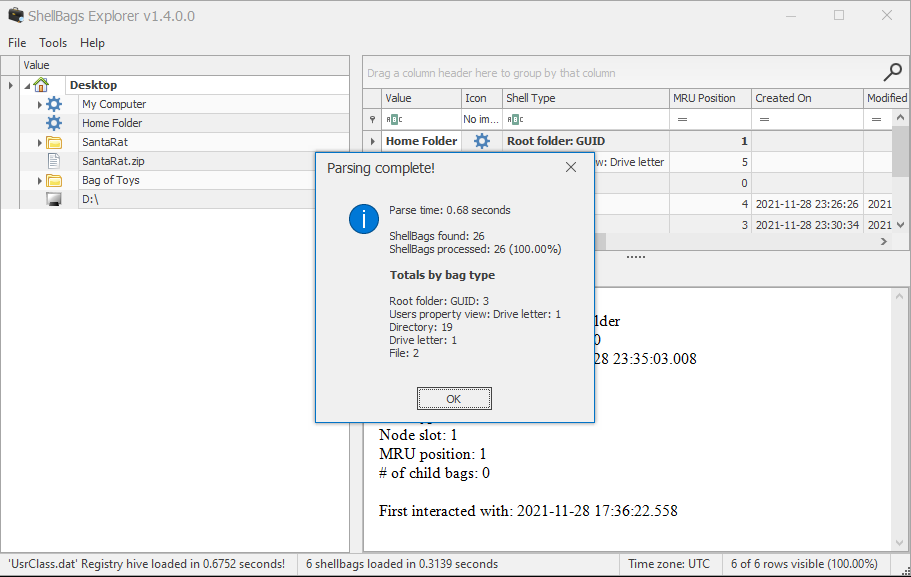The width and height of the screenshot is (911, 577).
Task: Click the filter icon in the grid filter row
Action: 372,119
